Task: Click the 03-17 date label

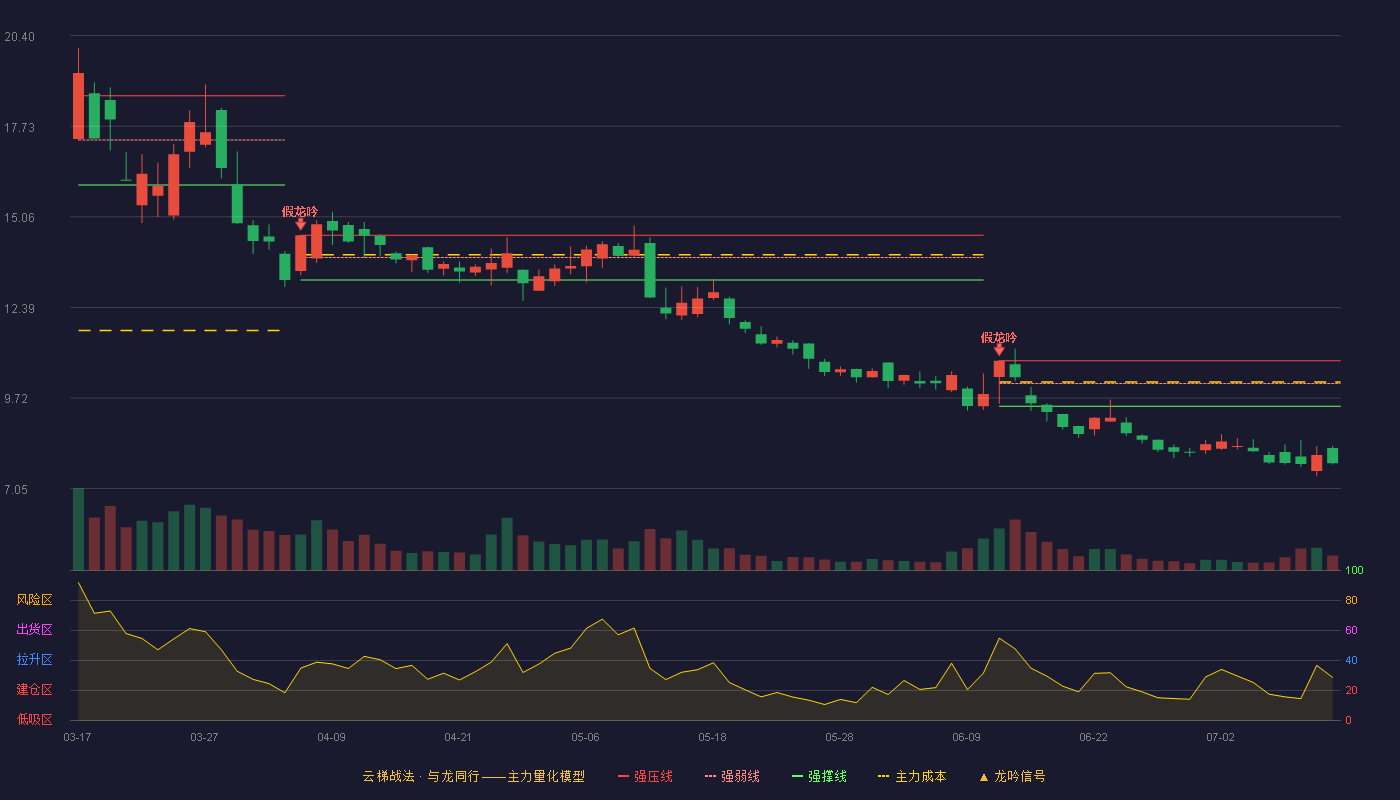Action: click(77, 737)
